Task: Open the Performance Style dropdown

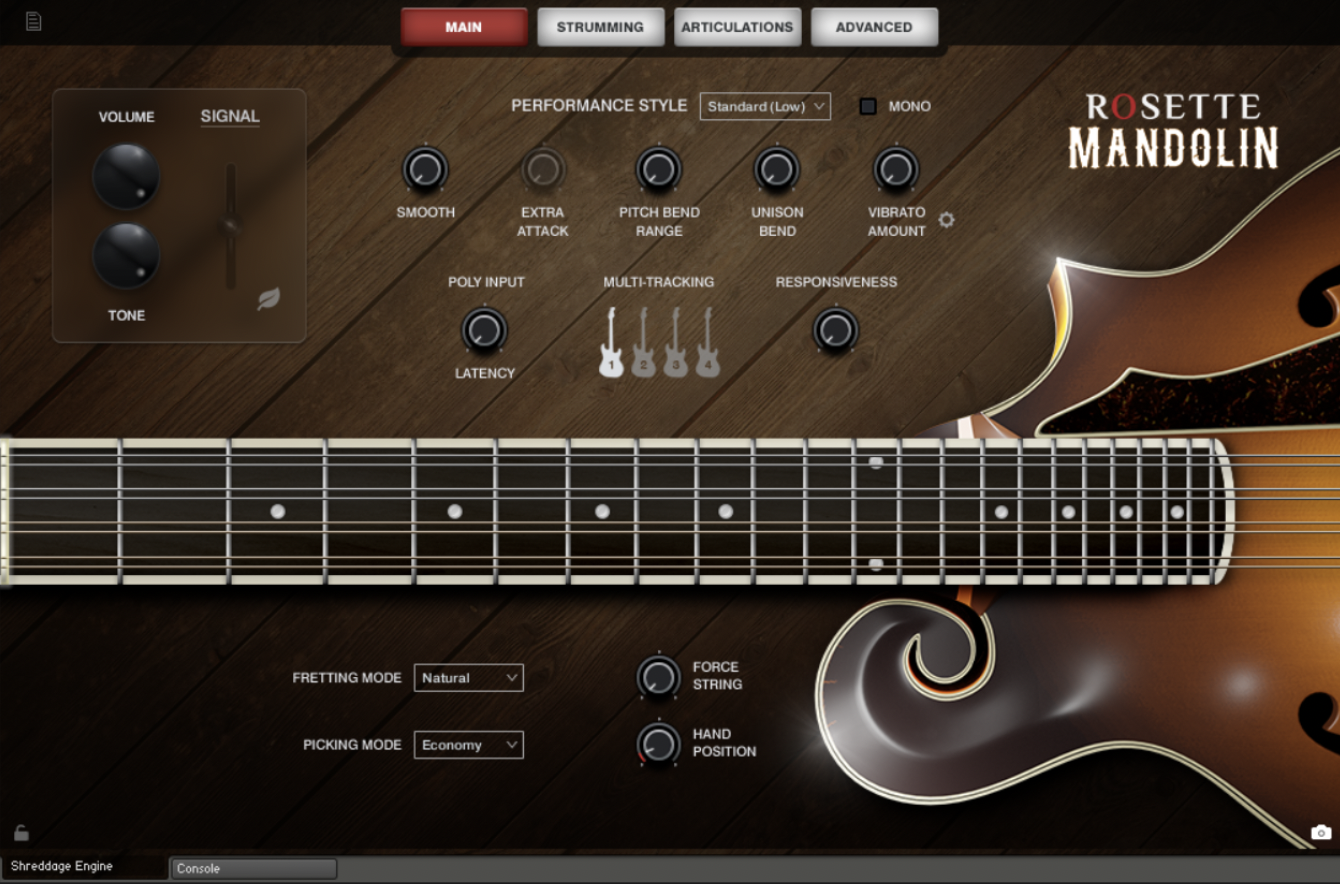Action: [x=765, y=106]
